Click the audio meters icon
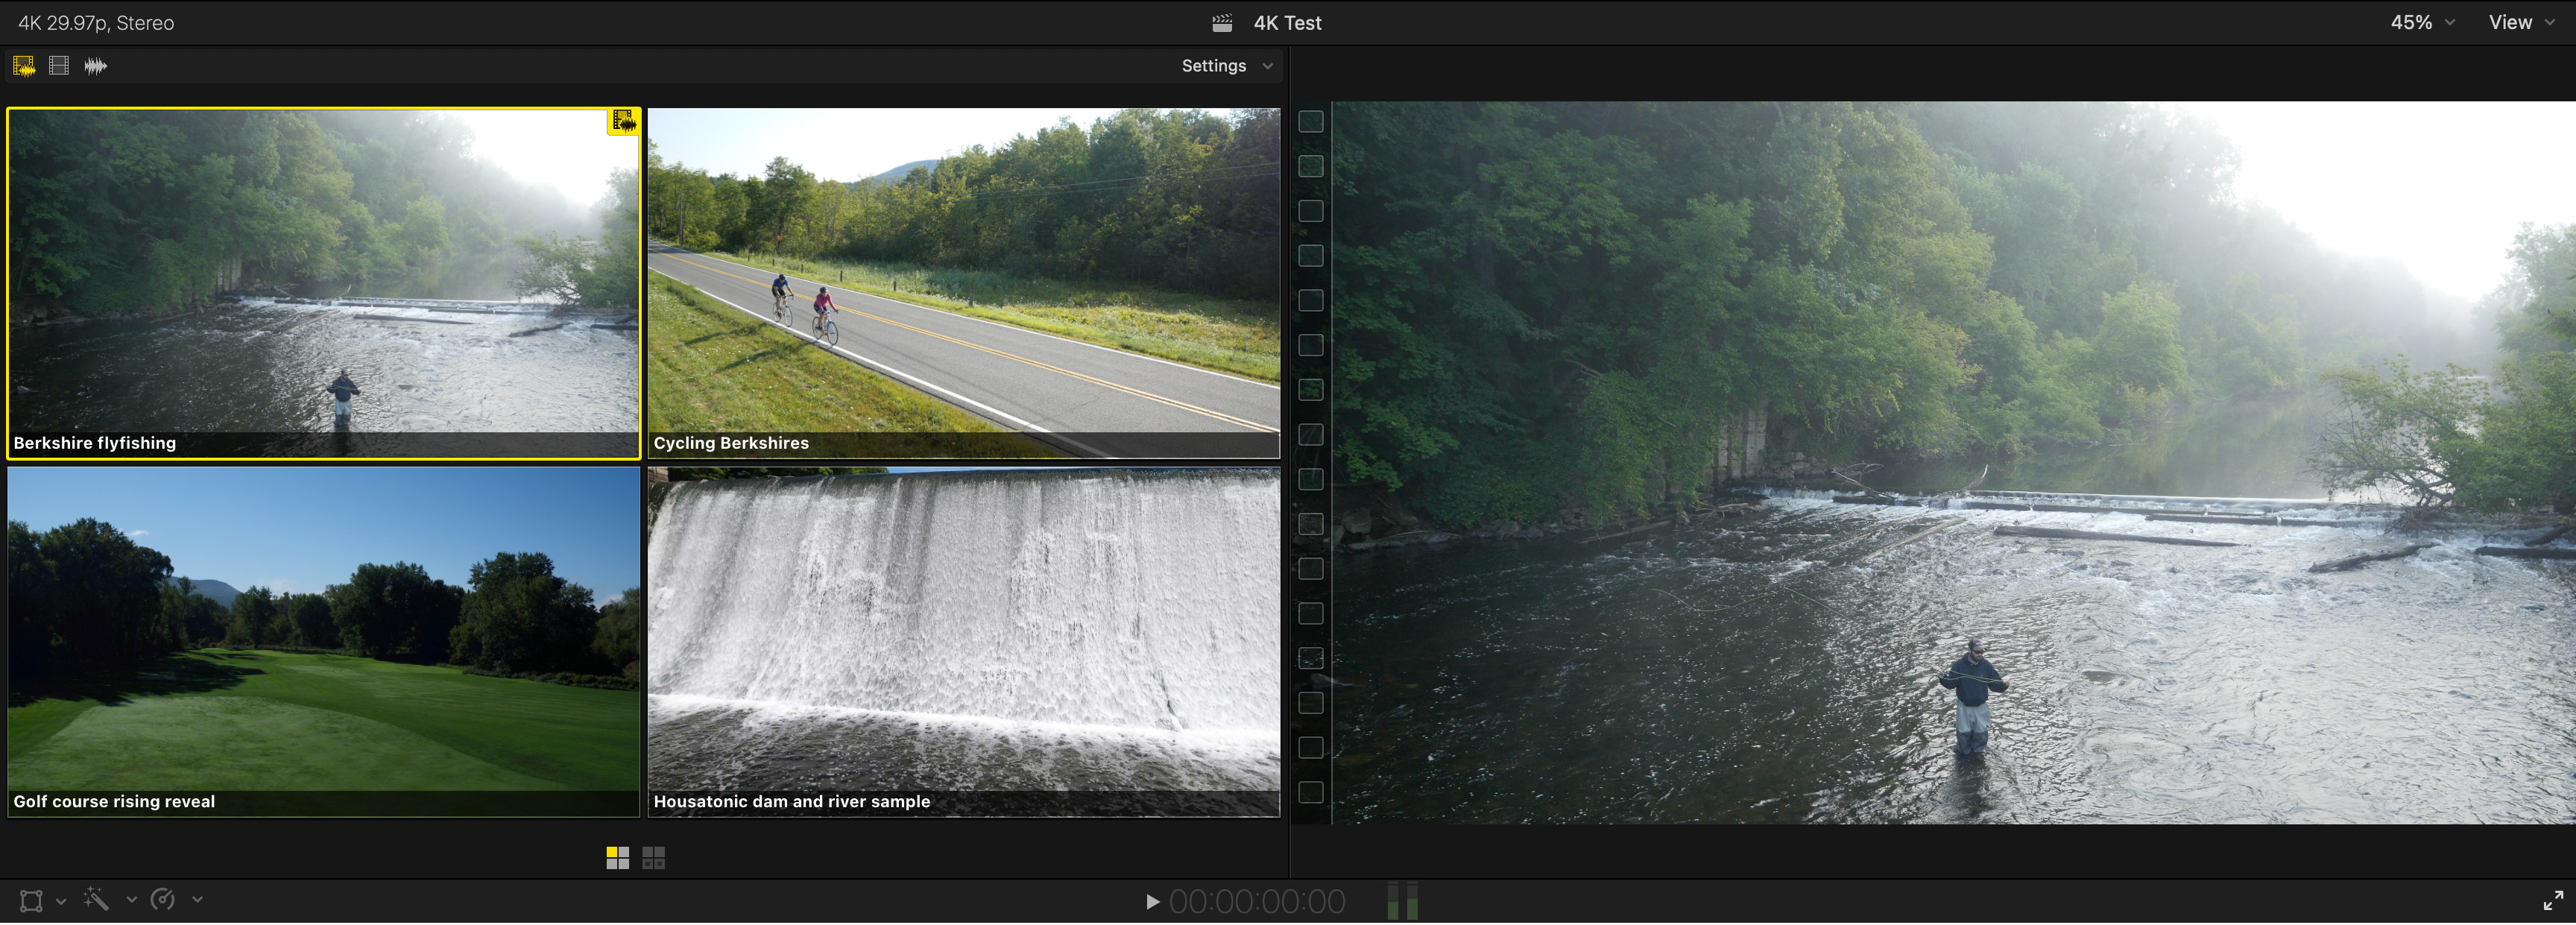The width and height of the screenshot is (2576, 925). pos(1402,900)
